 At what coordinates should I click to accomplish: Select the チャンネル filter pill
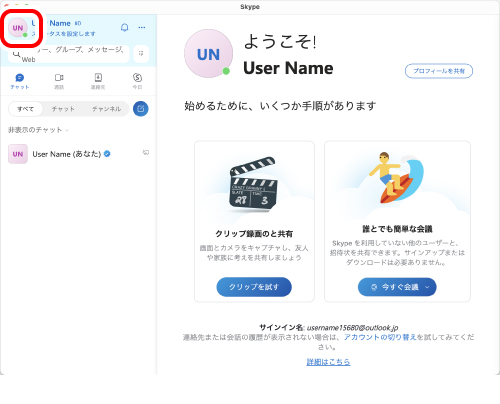click(106, 109)
